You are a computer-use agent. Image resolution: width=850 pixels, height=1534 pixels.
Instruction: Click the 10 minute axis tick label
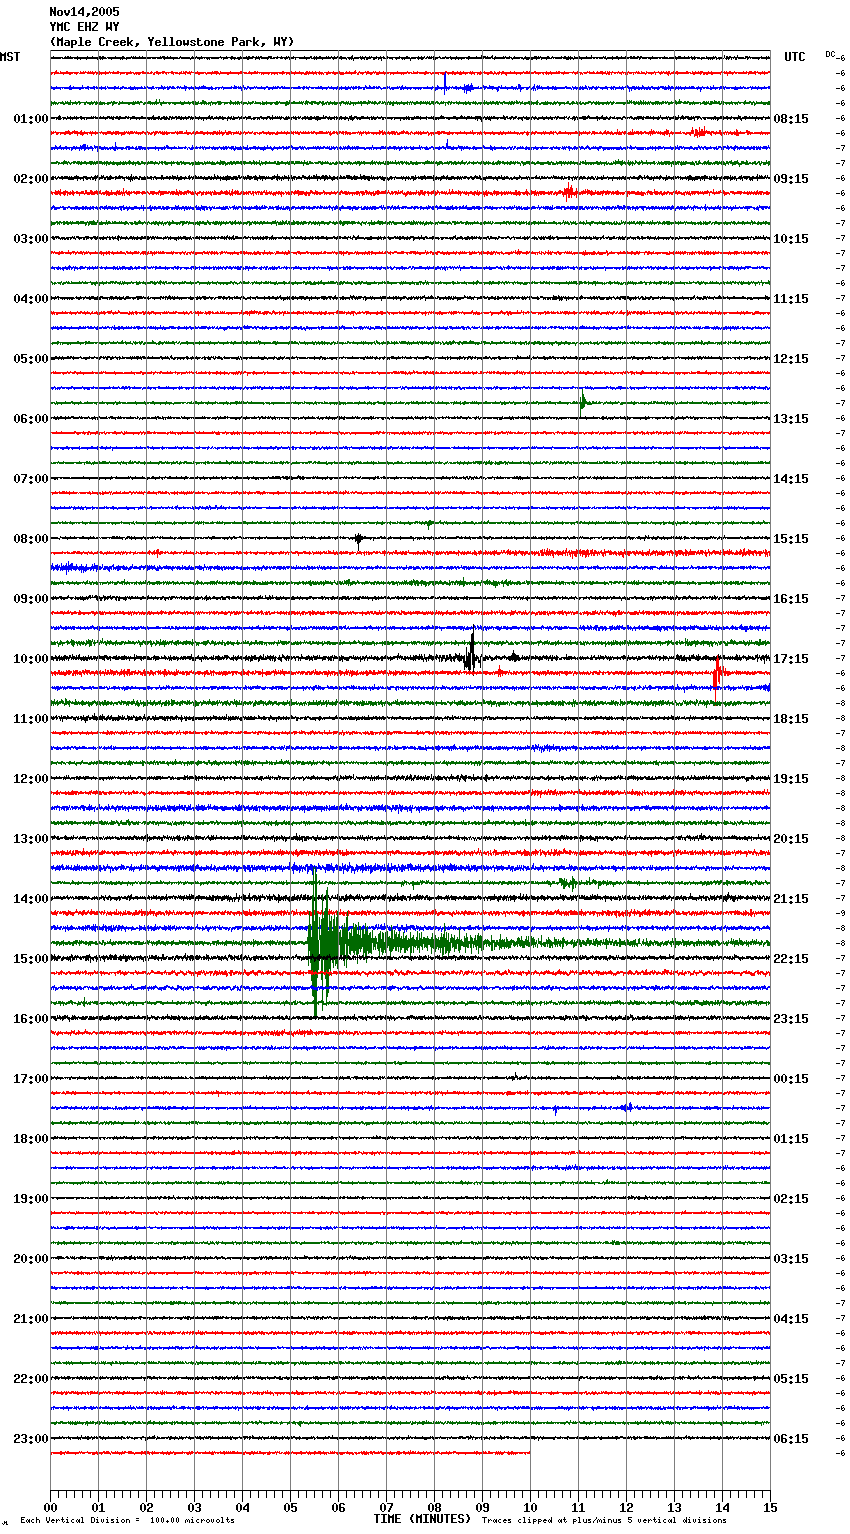pyautogui.click(x=530, y=1508)
